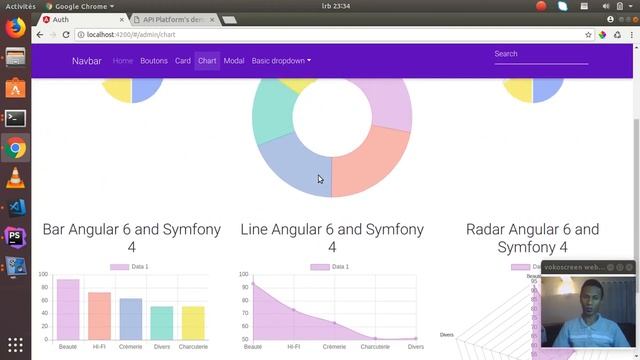Open a new Chrome tab
The image size is (640, 360).
click(229, 20)
